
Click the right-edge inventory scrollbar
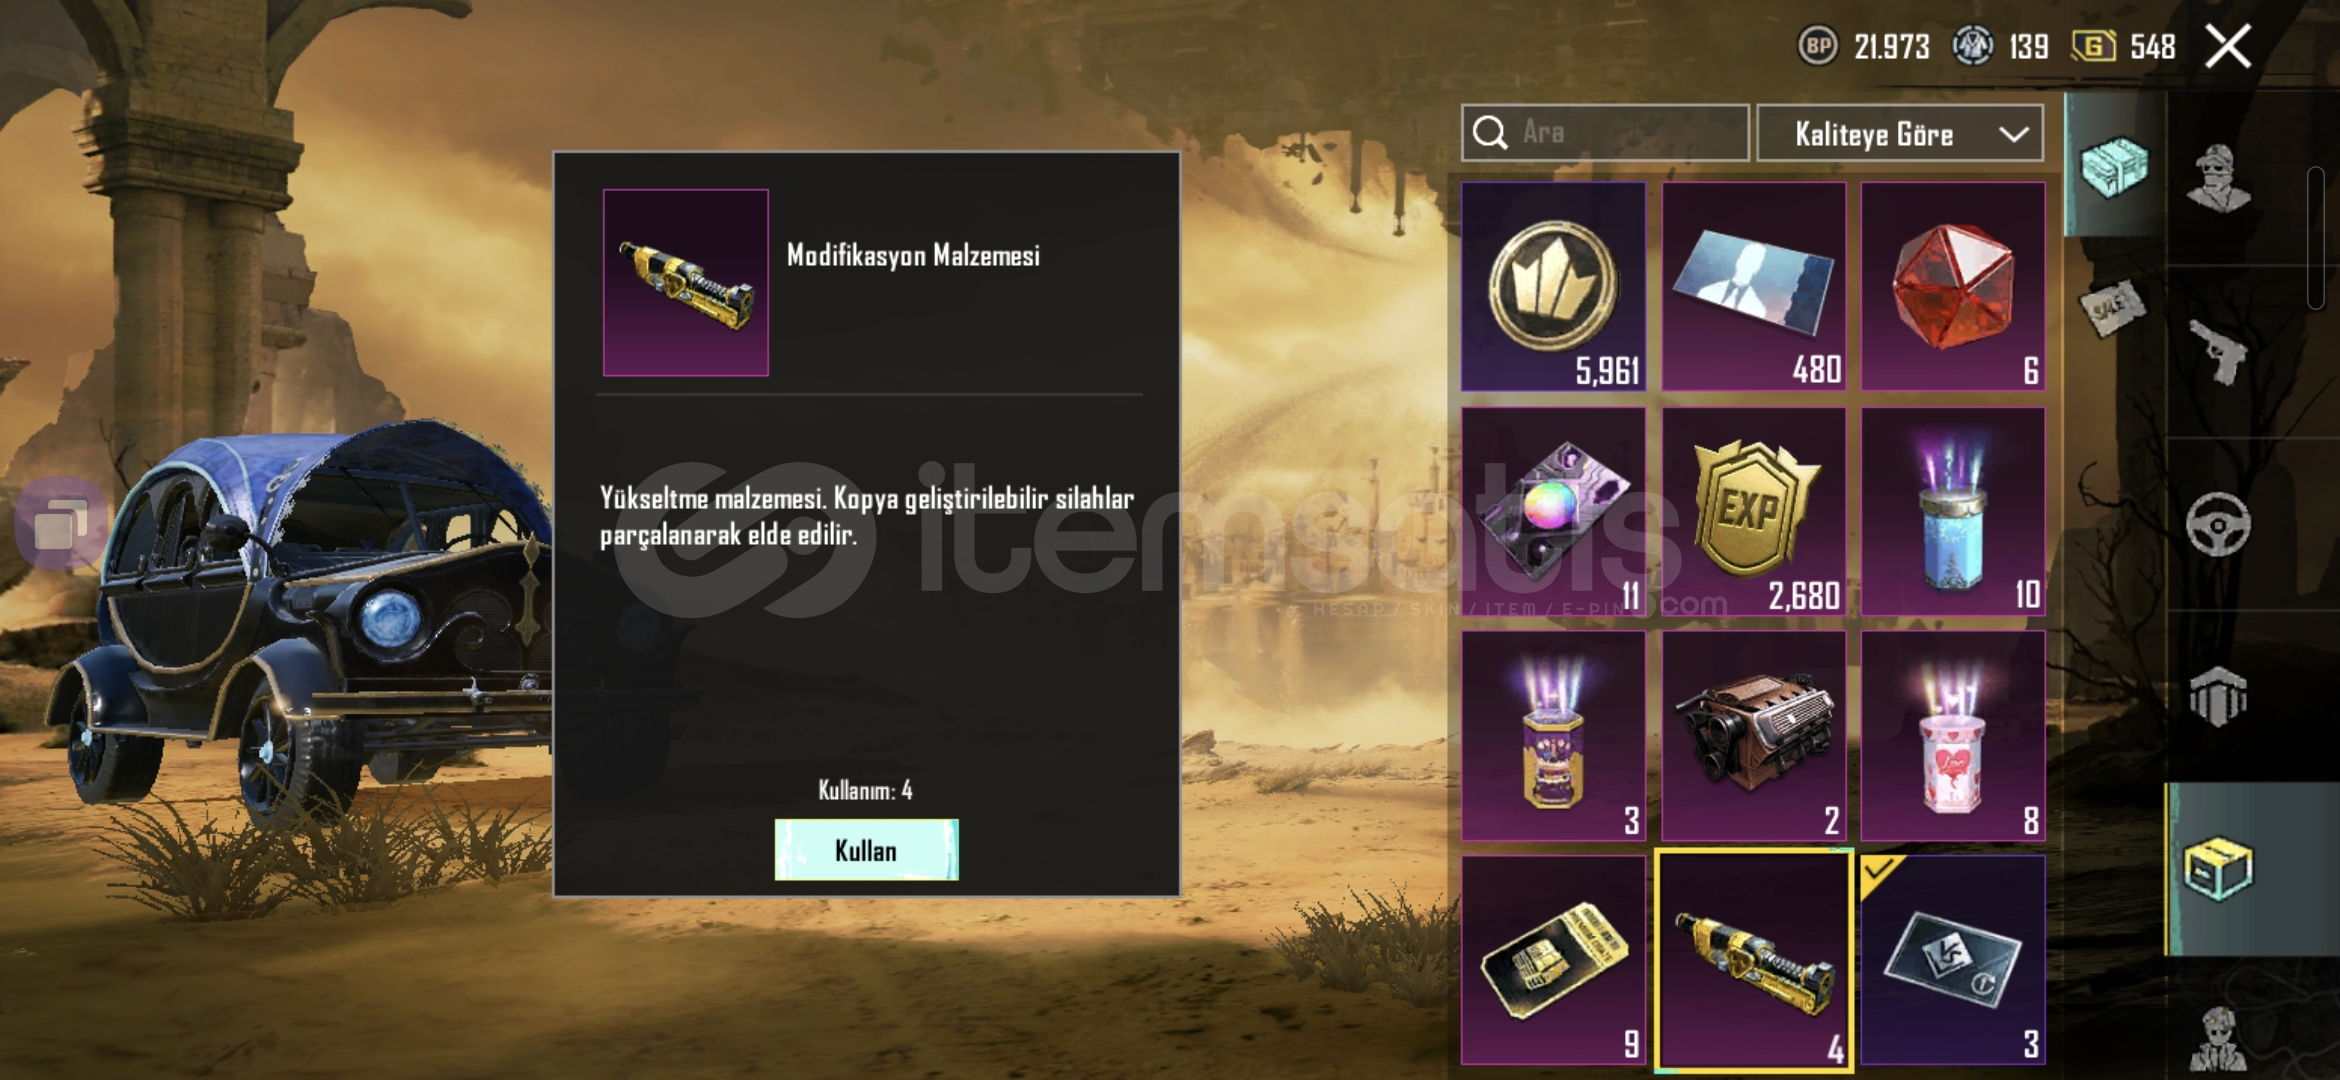(x=2316, y=239)
